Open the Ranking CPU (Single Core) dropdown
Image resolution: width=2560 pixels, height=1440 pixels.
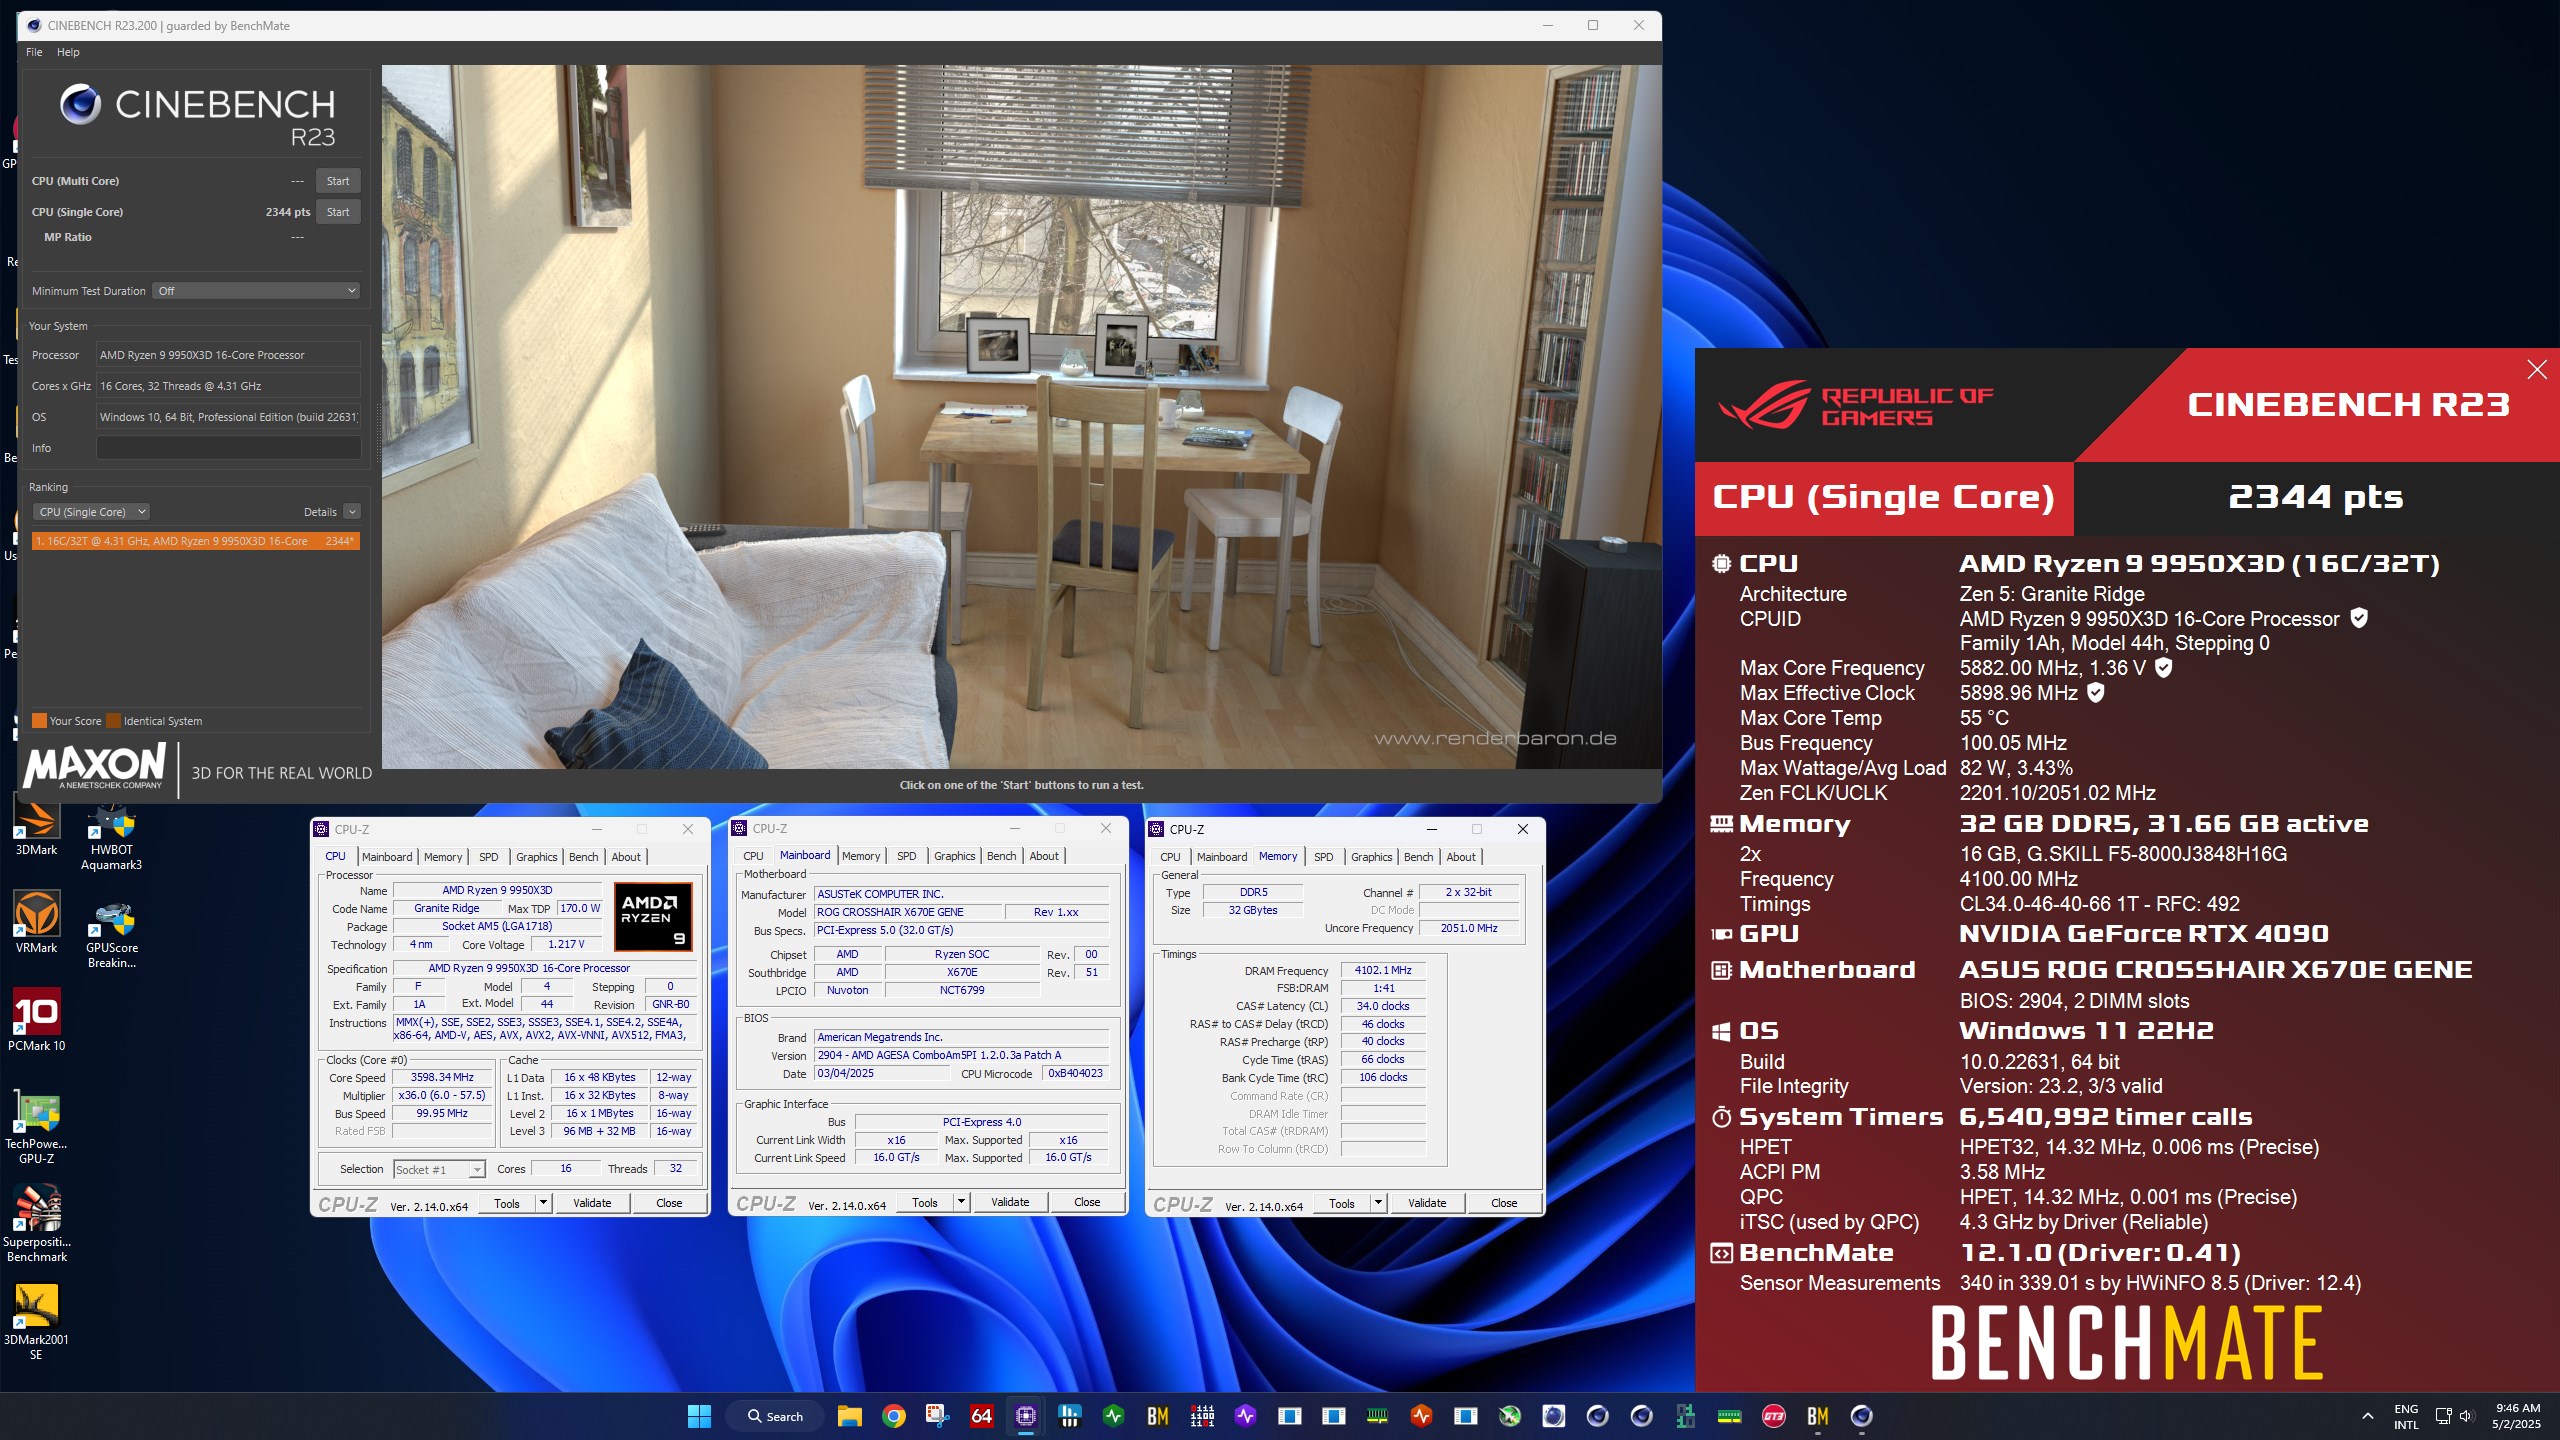point(91,512)
